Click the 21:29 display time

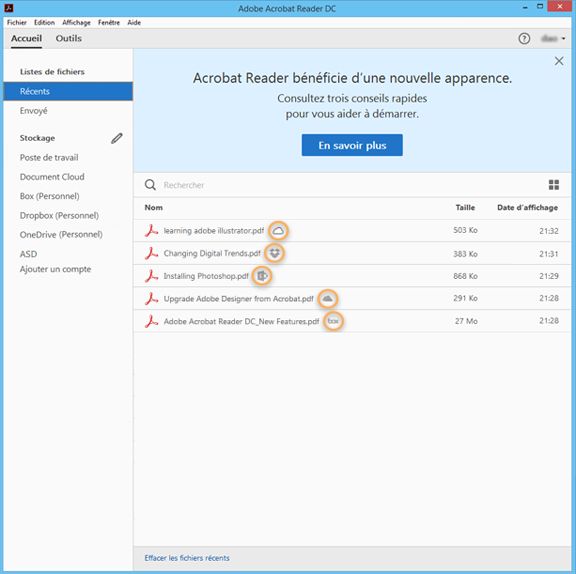549,276
